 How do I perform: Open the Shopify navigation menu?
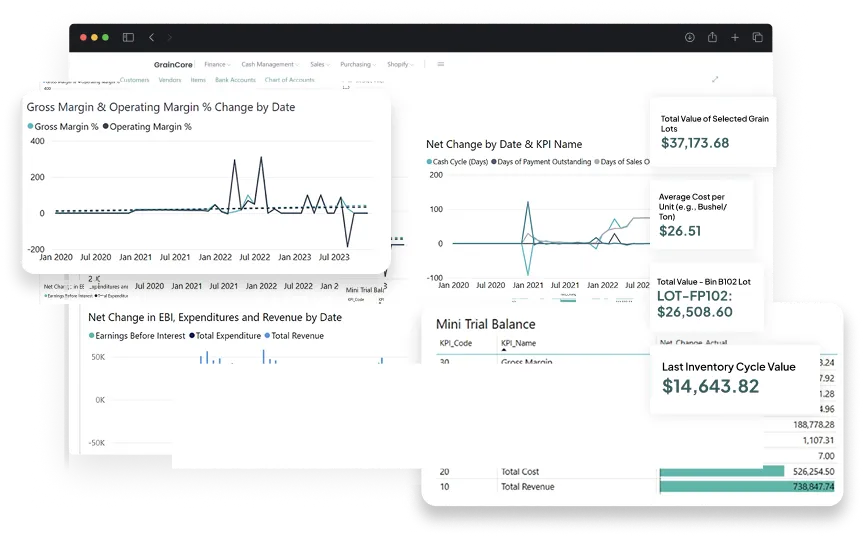[x=399, y=64]
